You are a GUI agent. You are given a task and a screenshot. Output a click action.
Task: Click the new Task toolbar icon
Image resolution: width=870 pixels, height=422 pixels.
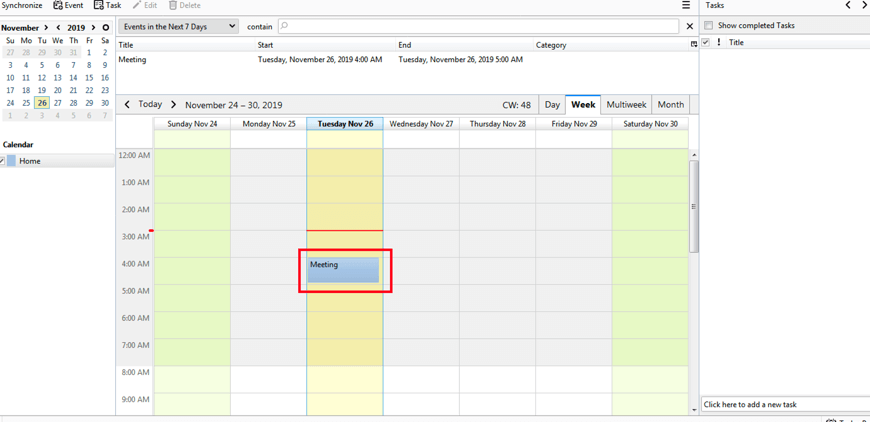[99, 6]
